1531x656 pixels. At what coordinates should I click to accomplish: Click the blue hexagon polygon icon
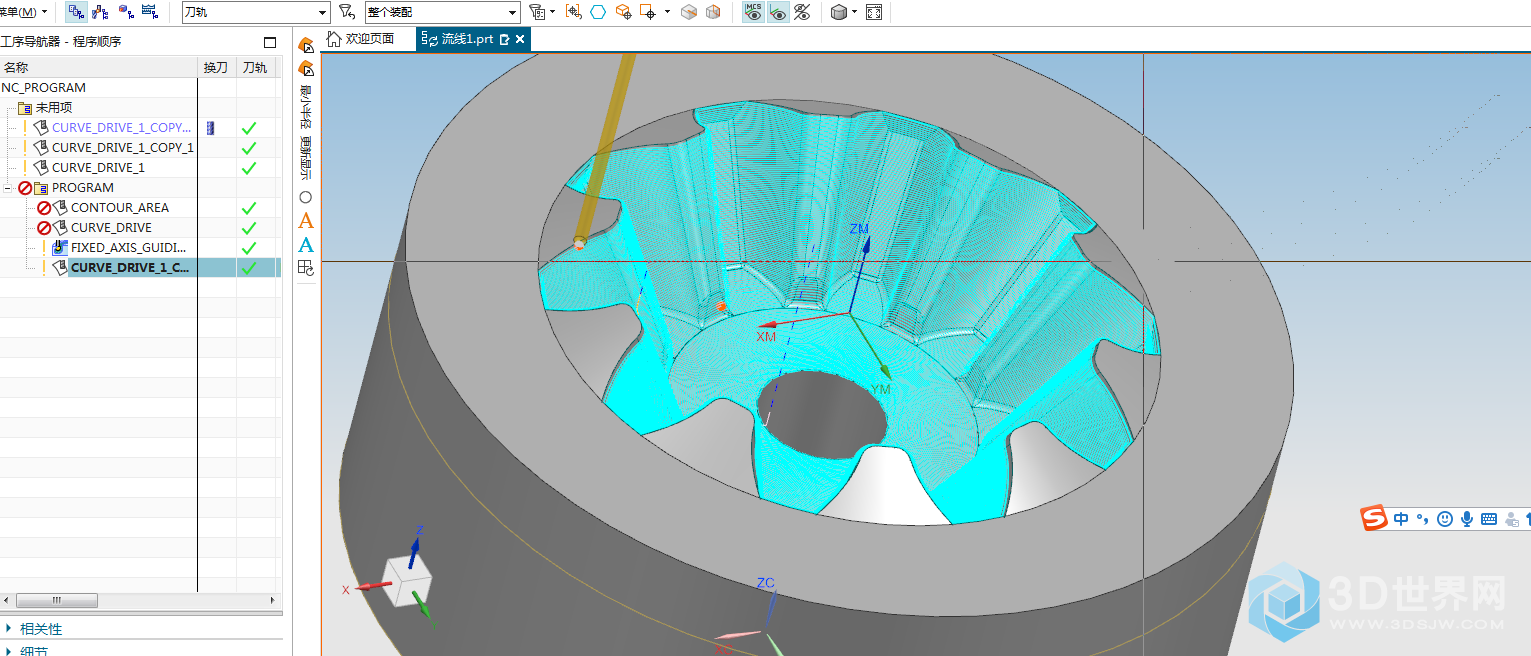(x=598, y=12)
